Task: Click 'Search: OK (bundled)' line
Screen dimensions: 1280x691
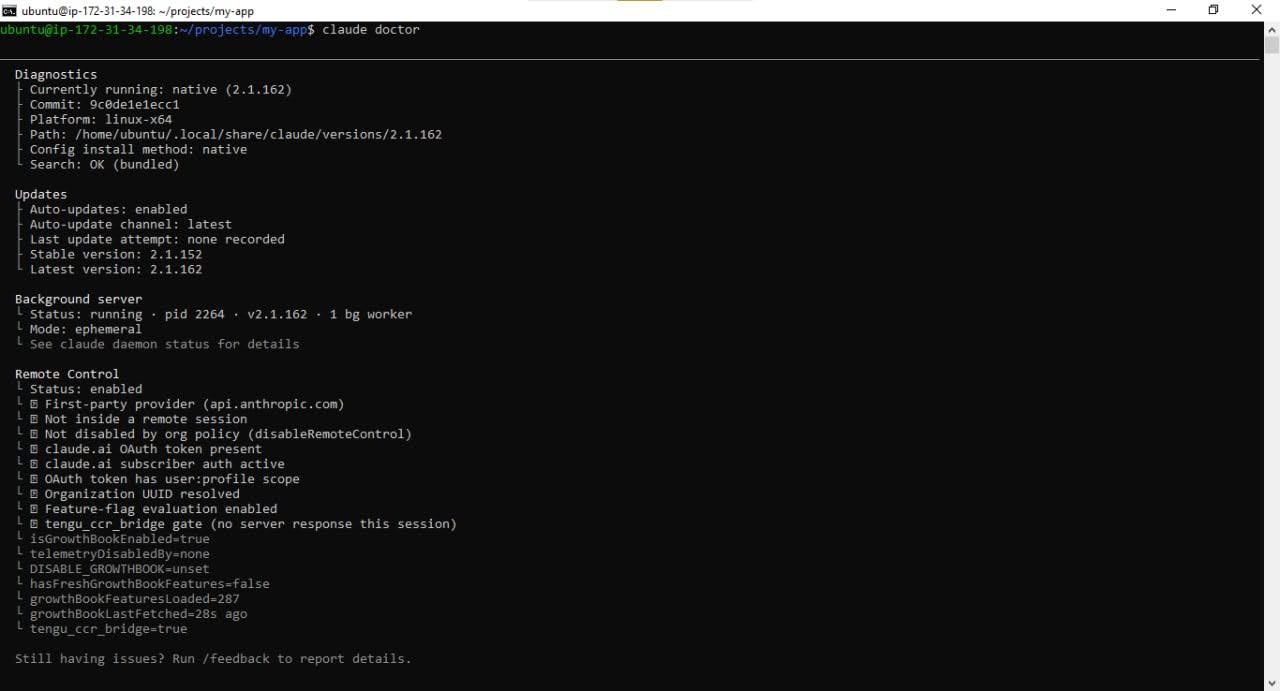Action: 104,165
